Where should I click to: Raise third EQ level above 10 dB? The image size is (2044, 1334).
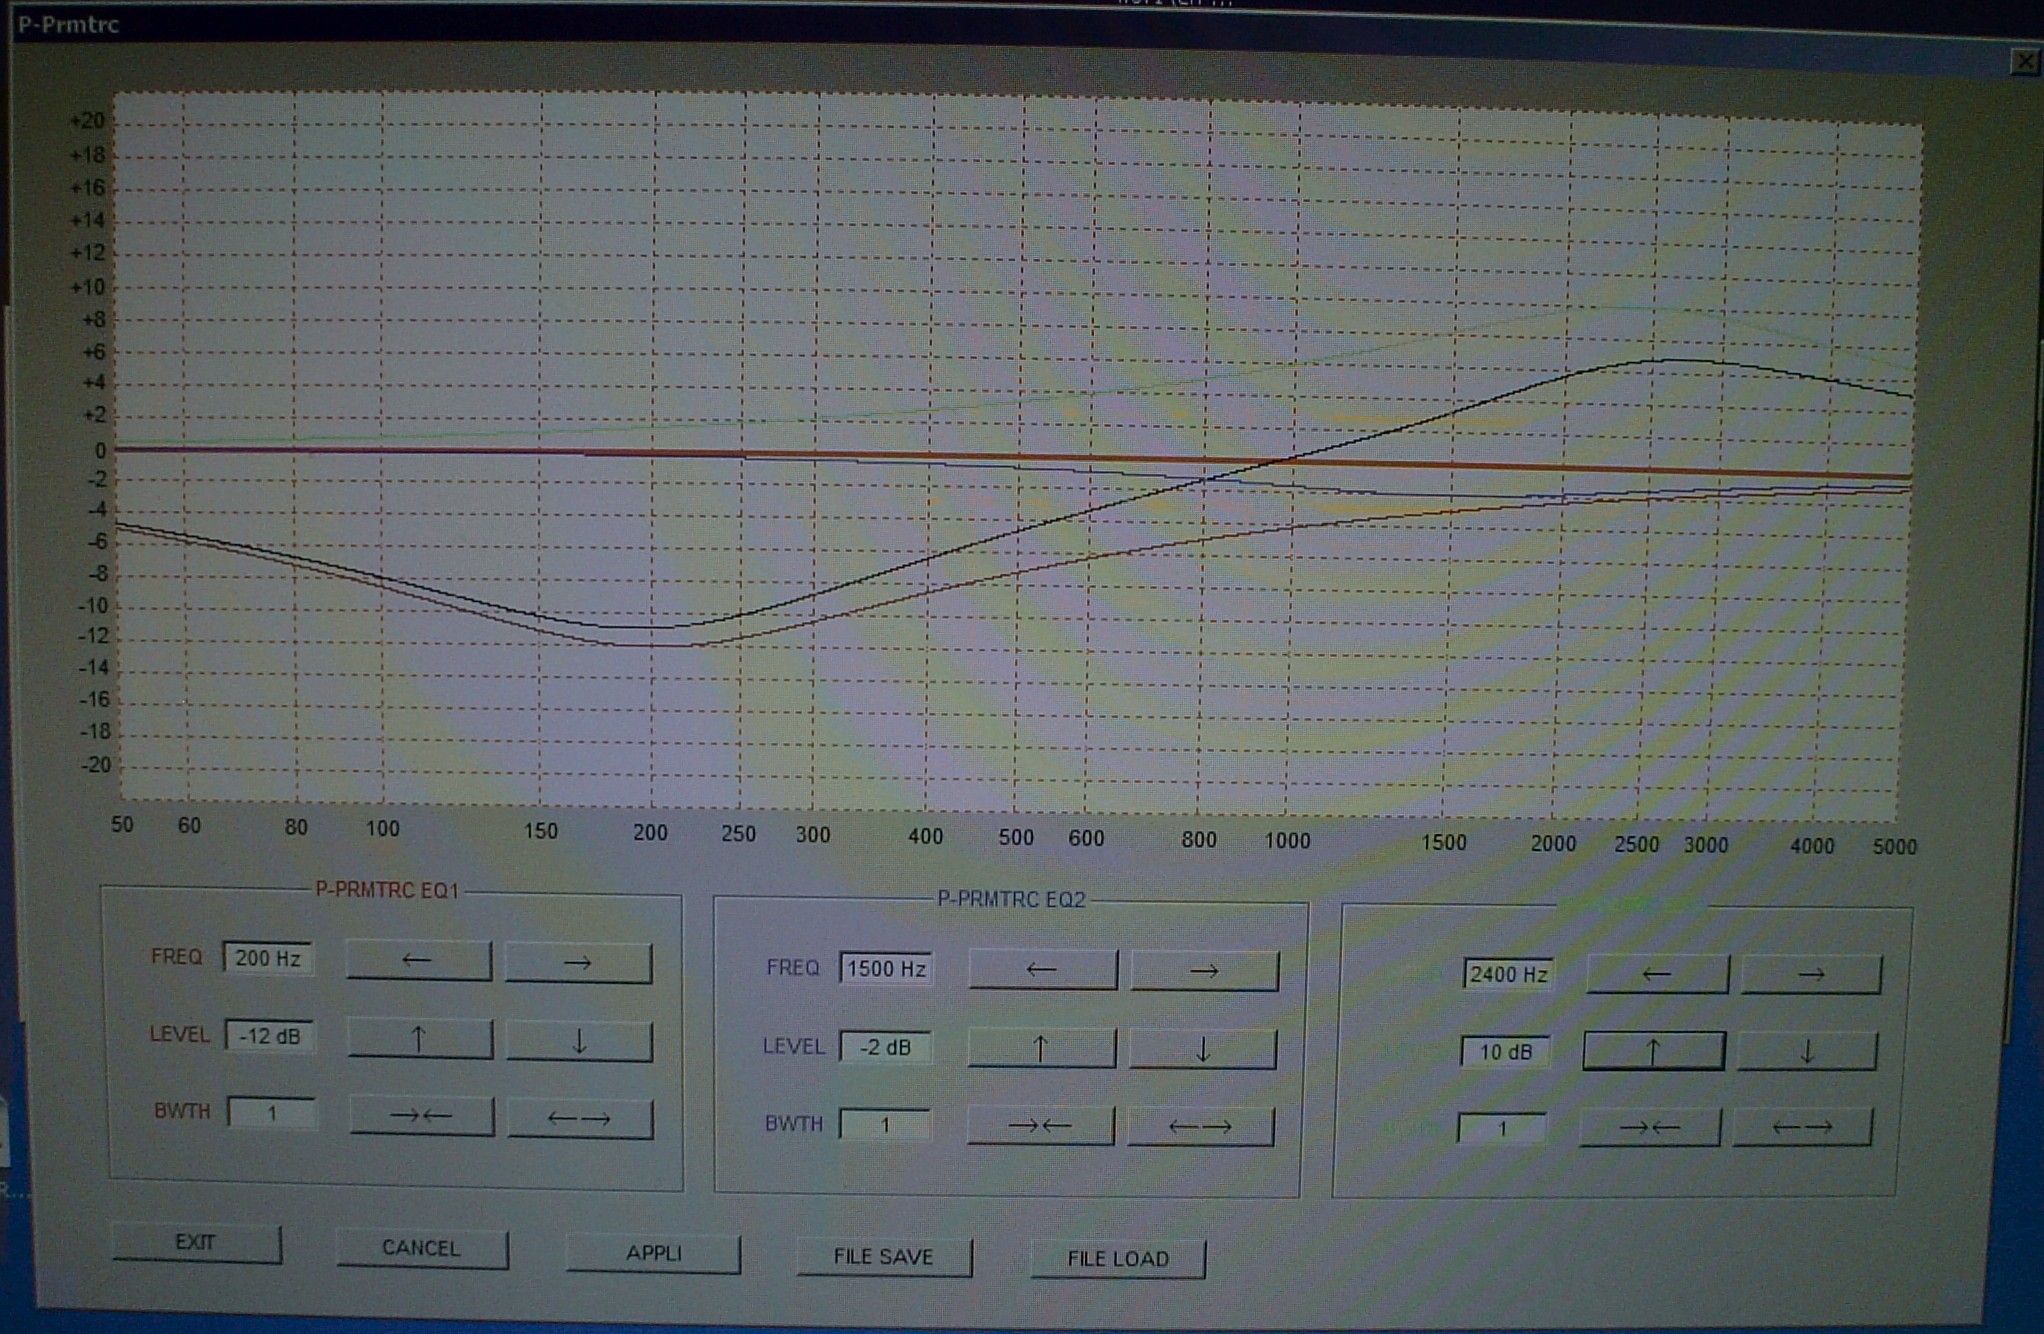tap(1654, 1051)
